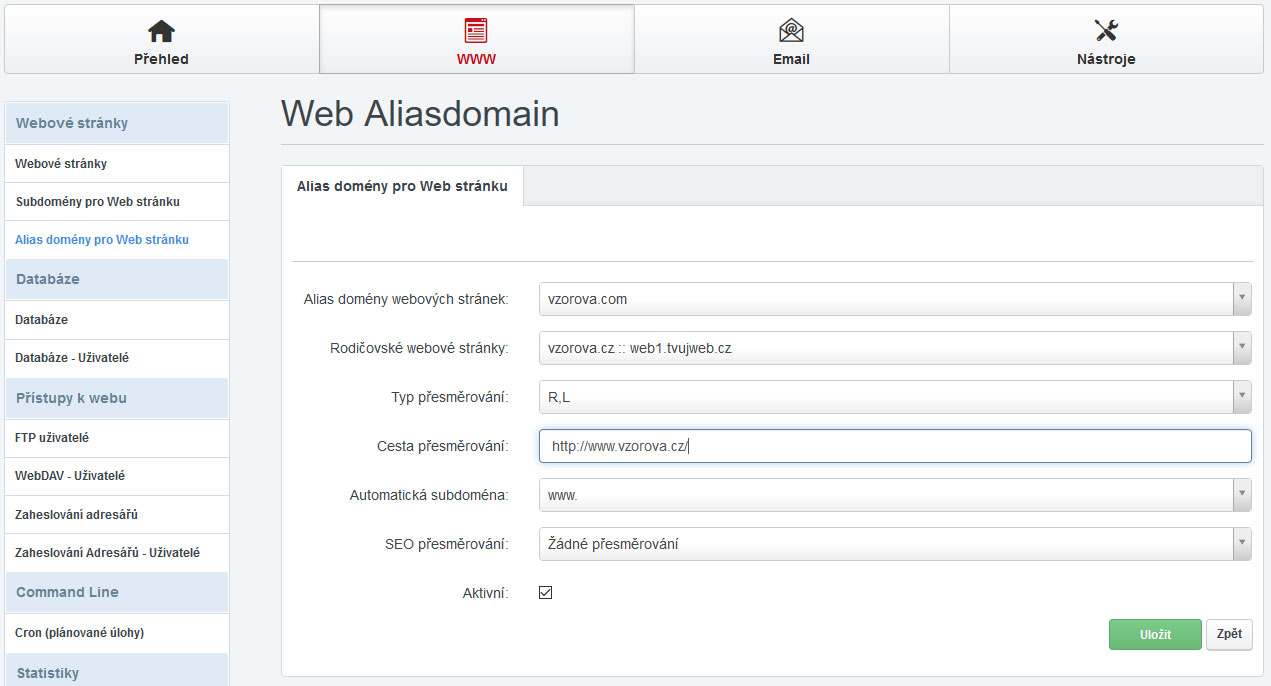The image size is (1271, 686).
Task: Click the Přehled home icon
Action: click(x=161, y=31)
